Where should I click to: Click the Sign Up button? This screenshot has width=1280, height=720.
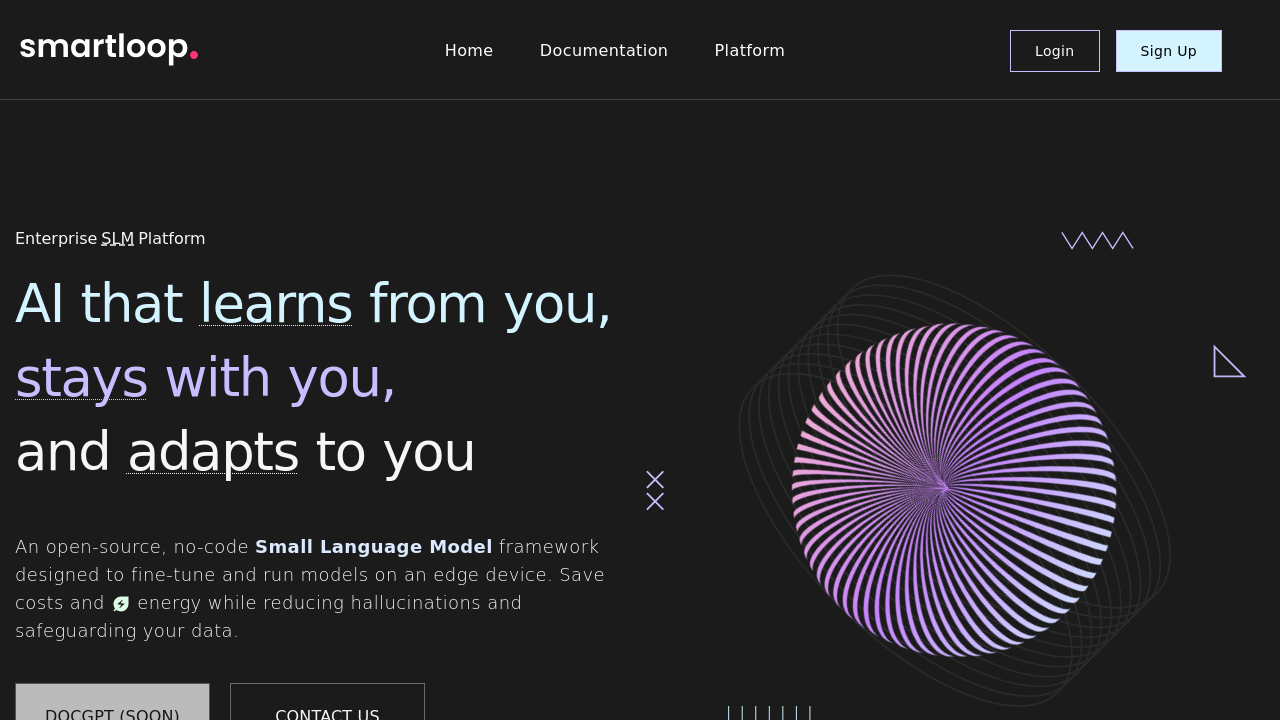[1168, 50]
